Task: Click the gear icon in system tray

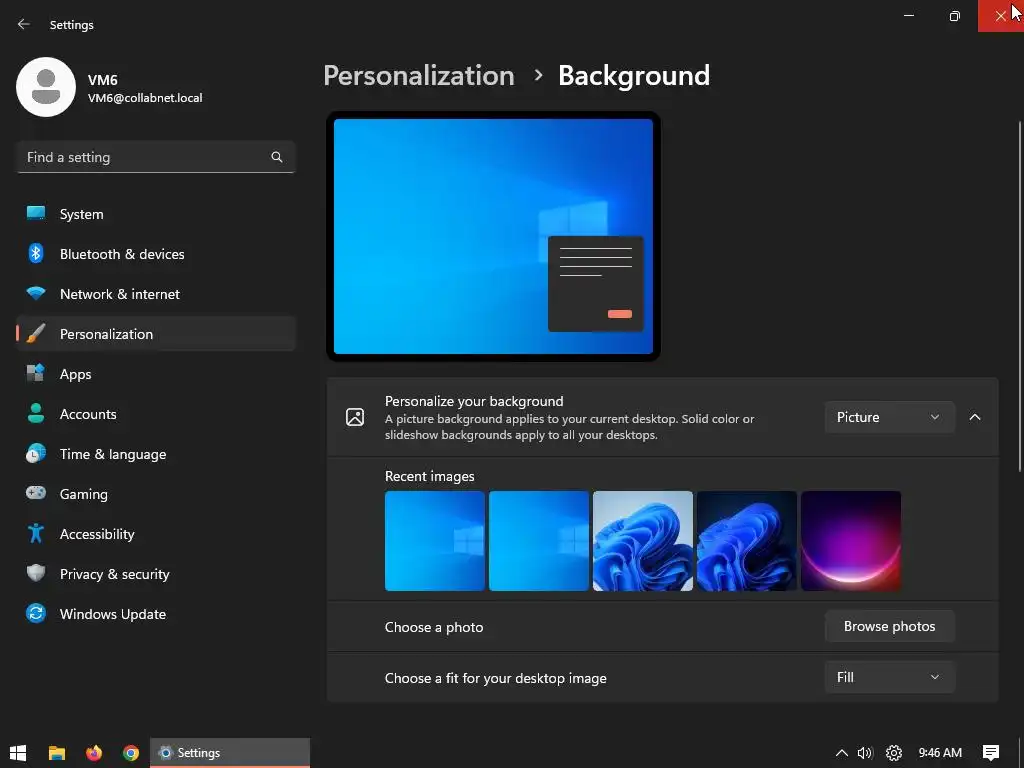Action: click(x=894, y=753)
